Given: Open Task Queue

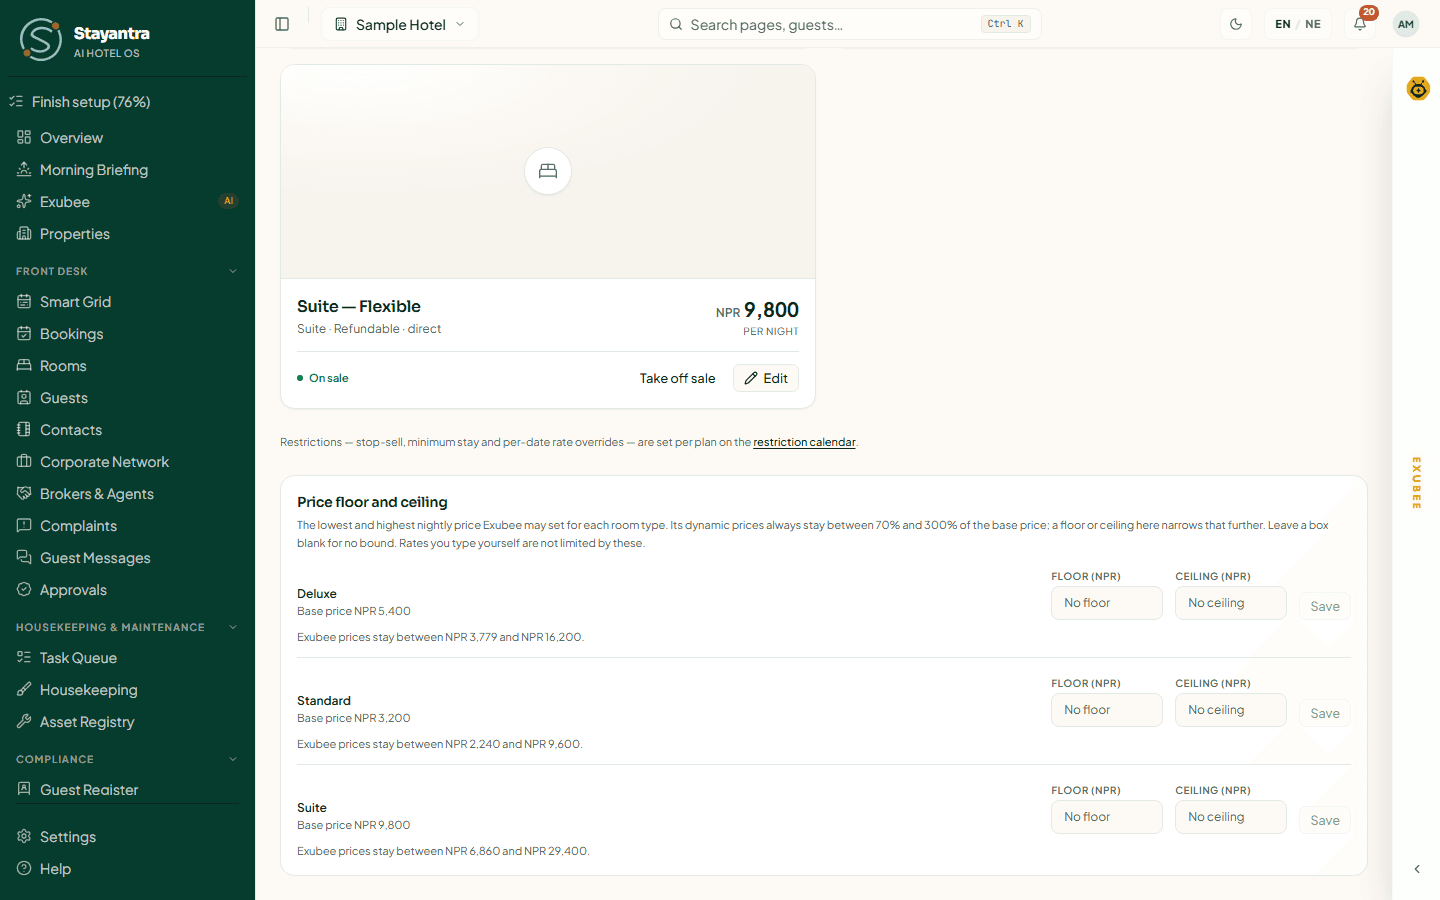Looking at the screenshot, I should (x=127, y=658).
